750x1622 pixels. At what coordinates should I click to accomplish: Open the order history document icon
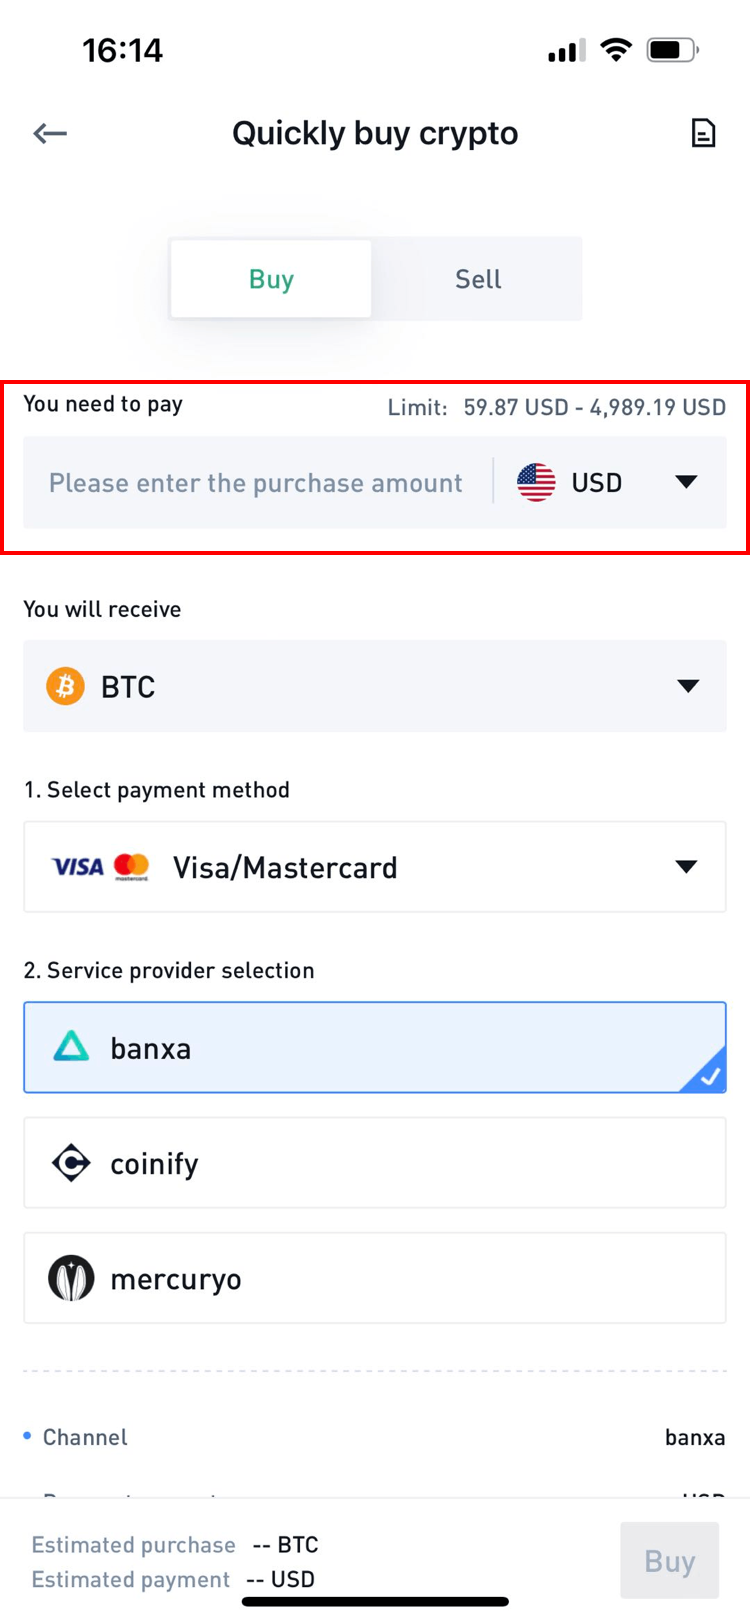(703, 133)
